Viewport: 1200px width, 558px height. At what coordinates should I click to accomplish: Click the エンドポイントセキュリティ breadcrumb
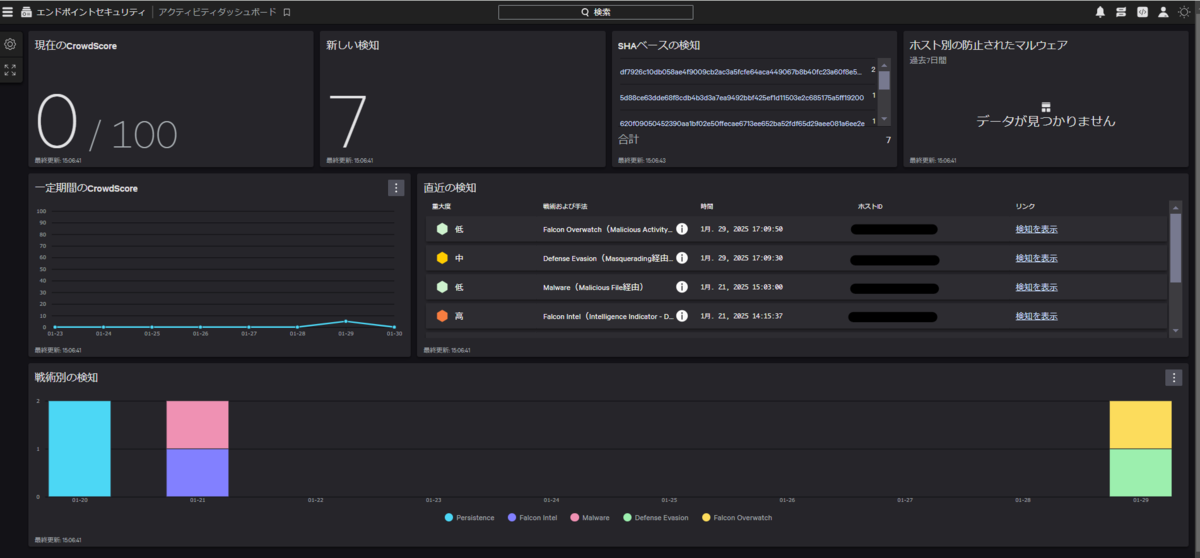[x=91, y=12]
